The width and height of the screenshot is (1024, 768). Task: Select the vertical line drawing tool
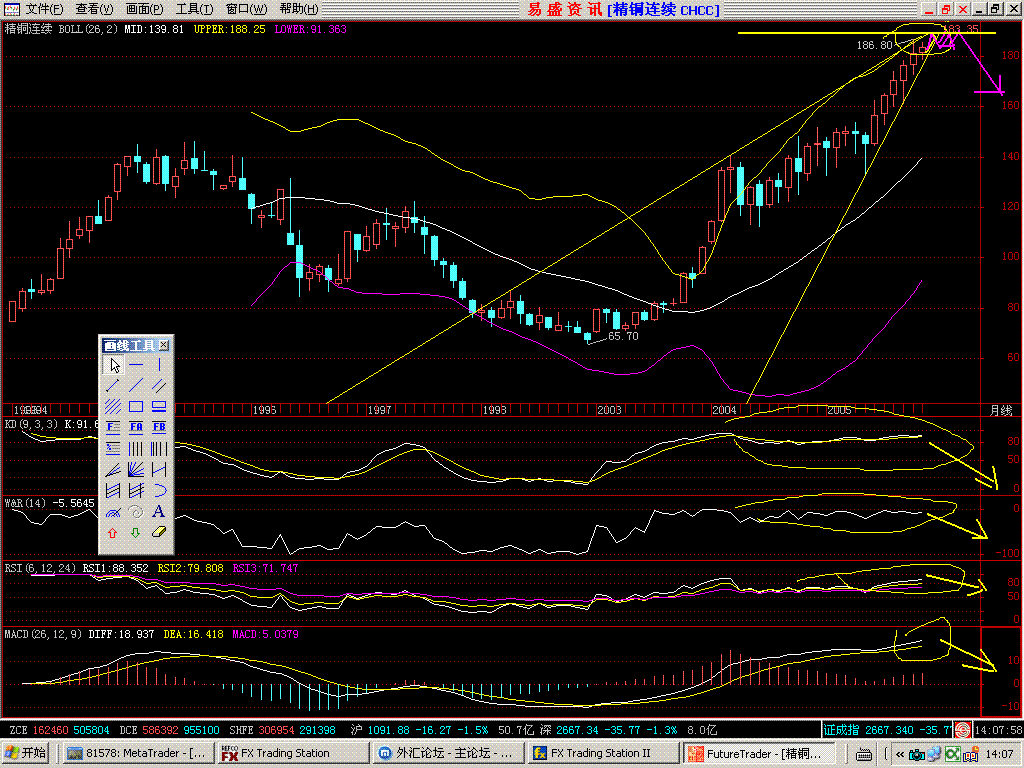click(x=159, y=364)
